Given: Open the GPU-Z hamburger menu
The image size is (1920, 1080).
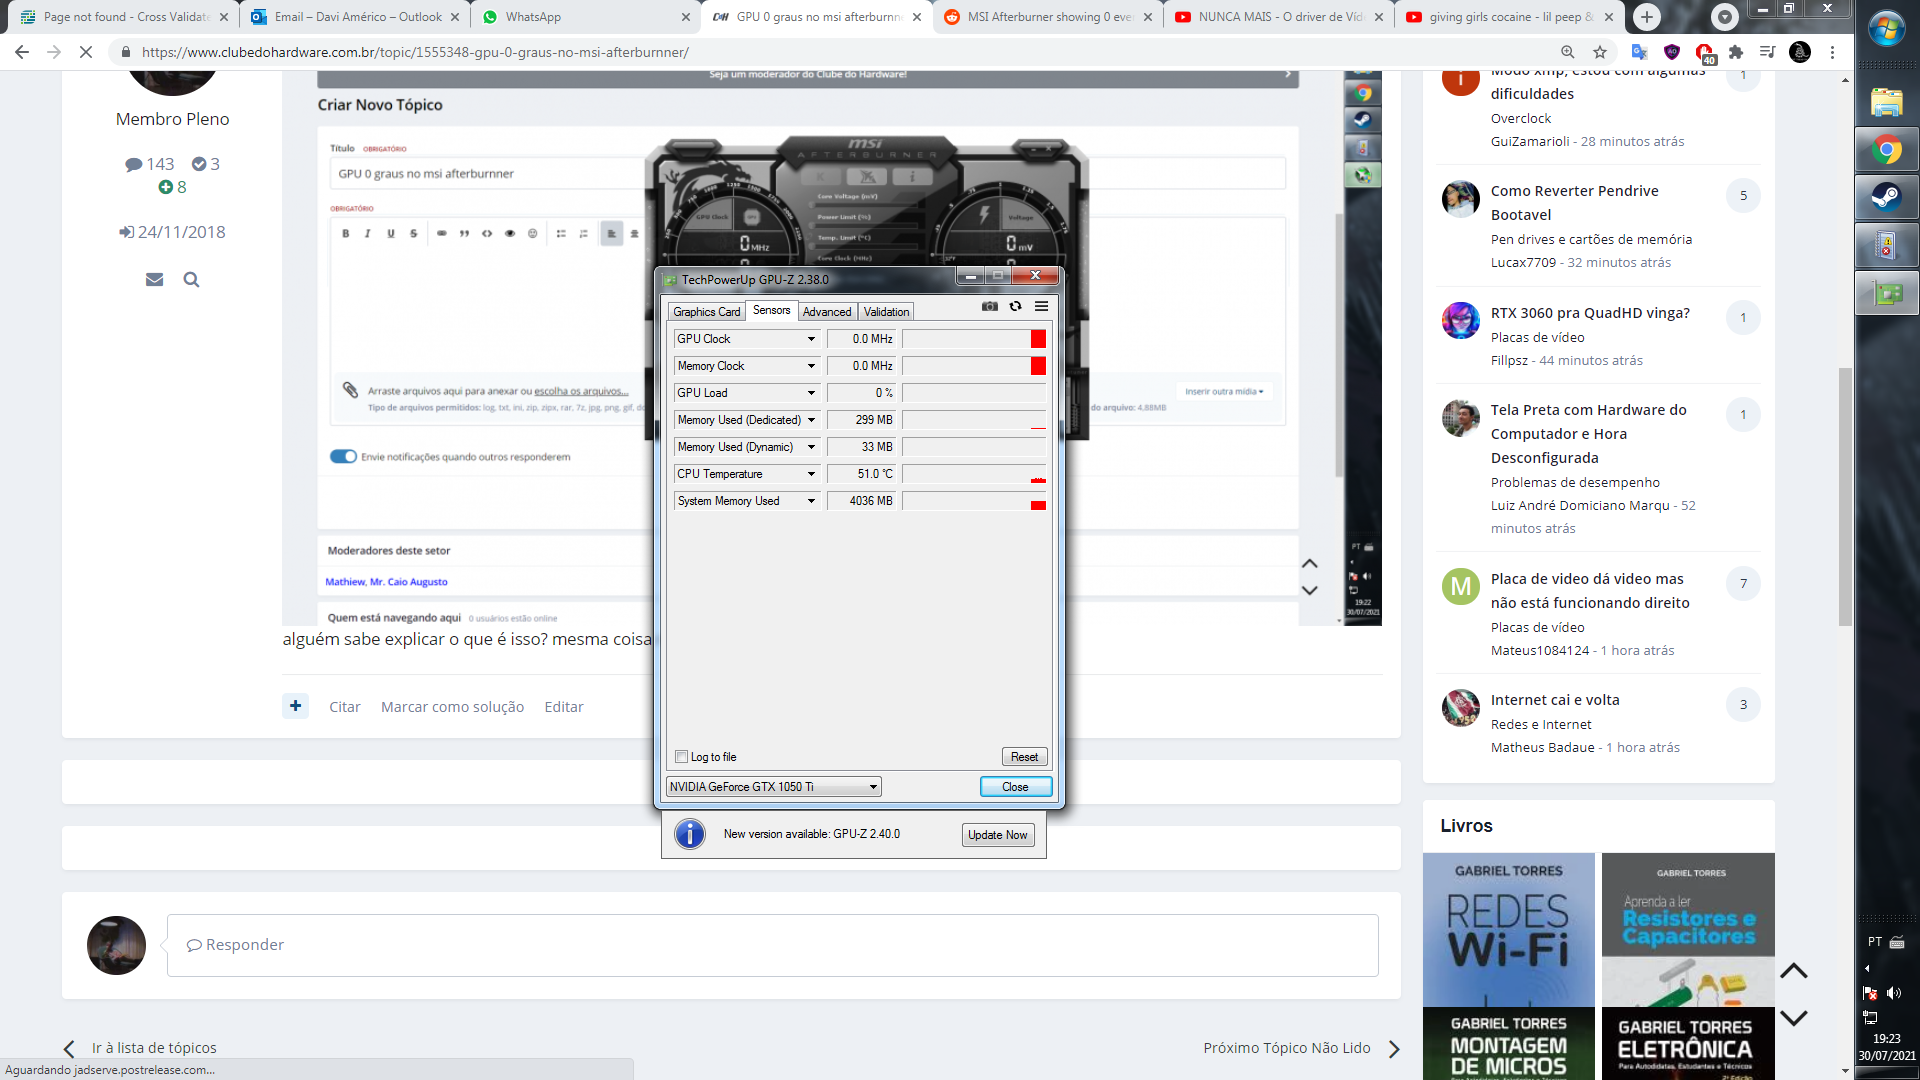Looking at the screenshot, I should (x=1041, y=307).
